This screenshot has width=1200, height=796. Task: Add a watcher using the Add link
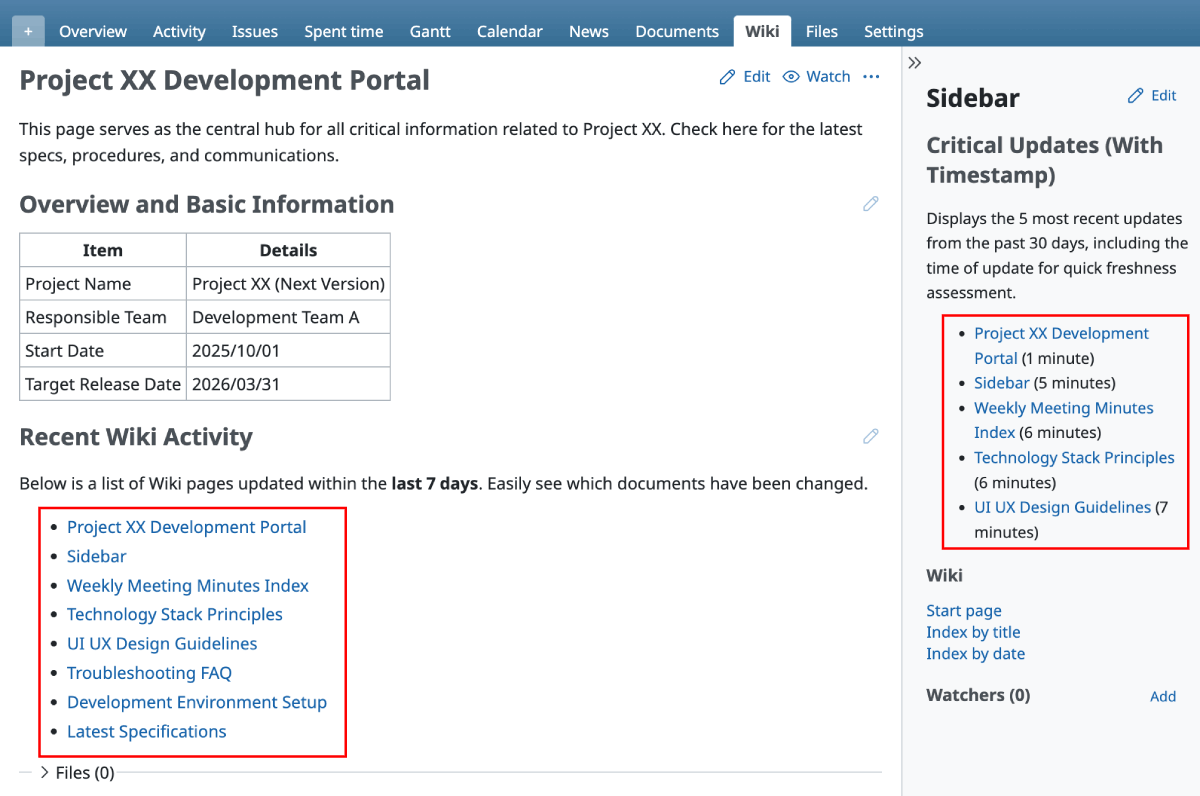(x=1162, y=696)
